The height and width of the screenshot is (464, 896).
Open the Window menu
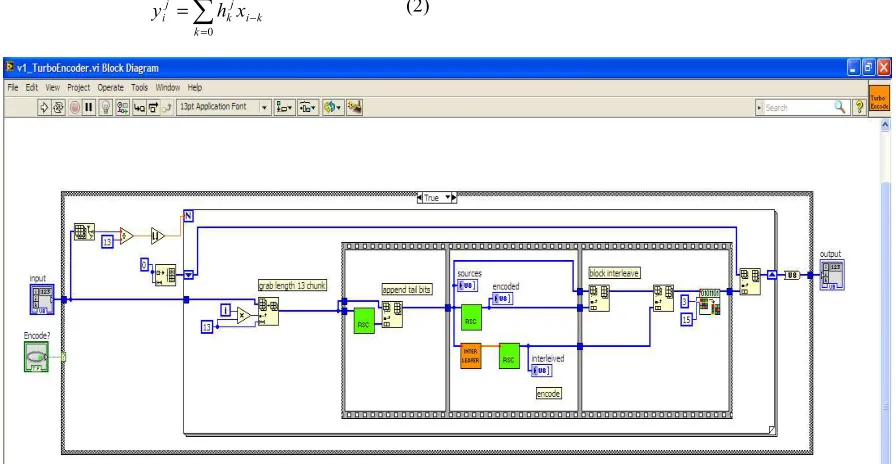tap(168, 87)
